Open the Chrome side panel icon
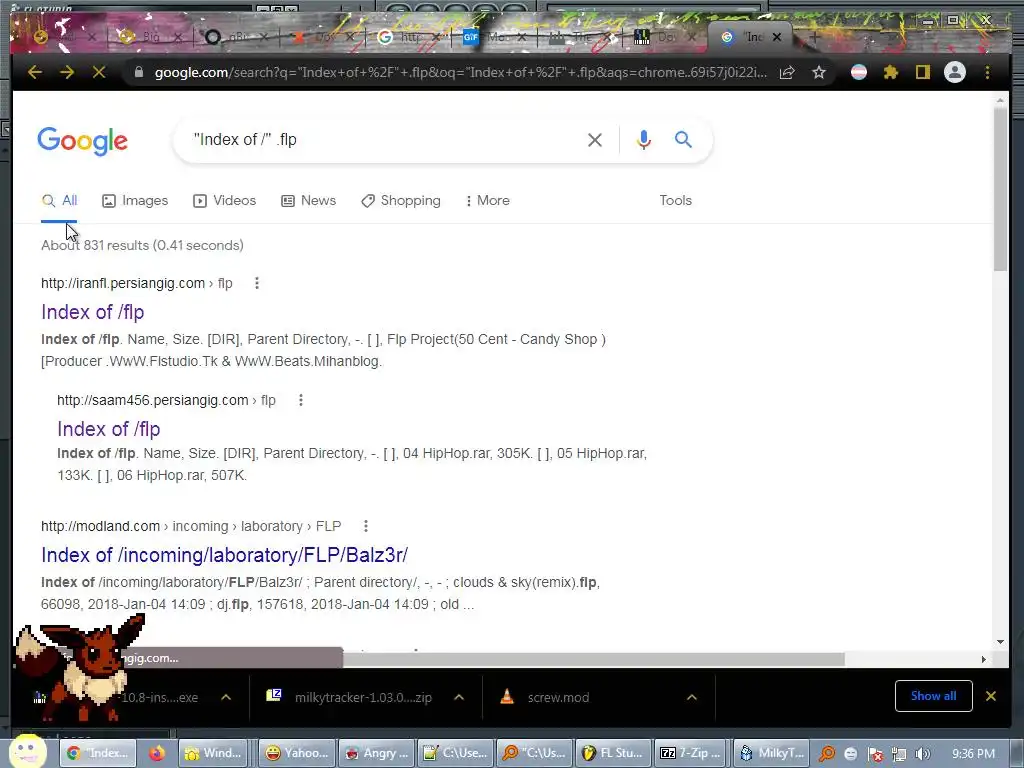This screenshot has width=1024, height=768. (922, 72)
